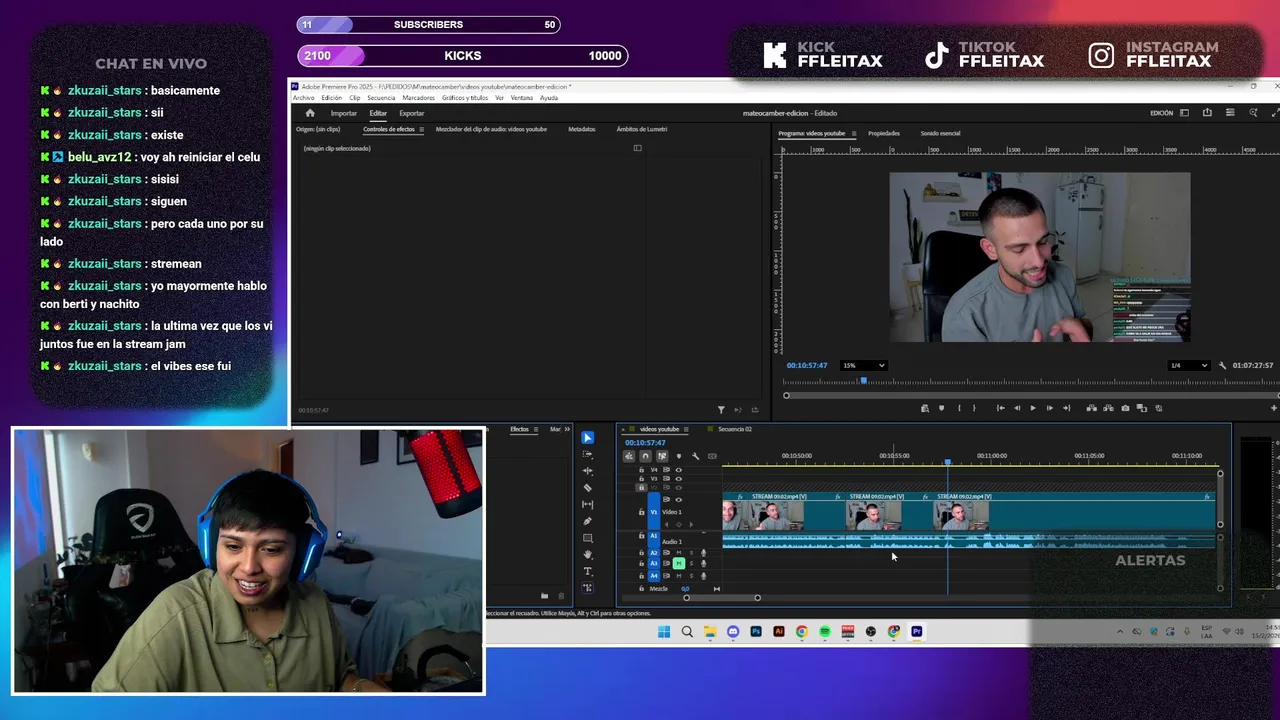Switch to Ámbitos de Lumetri tab
The width and height of the screenshot is (1280, 720).
(x=641, y=129)
